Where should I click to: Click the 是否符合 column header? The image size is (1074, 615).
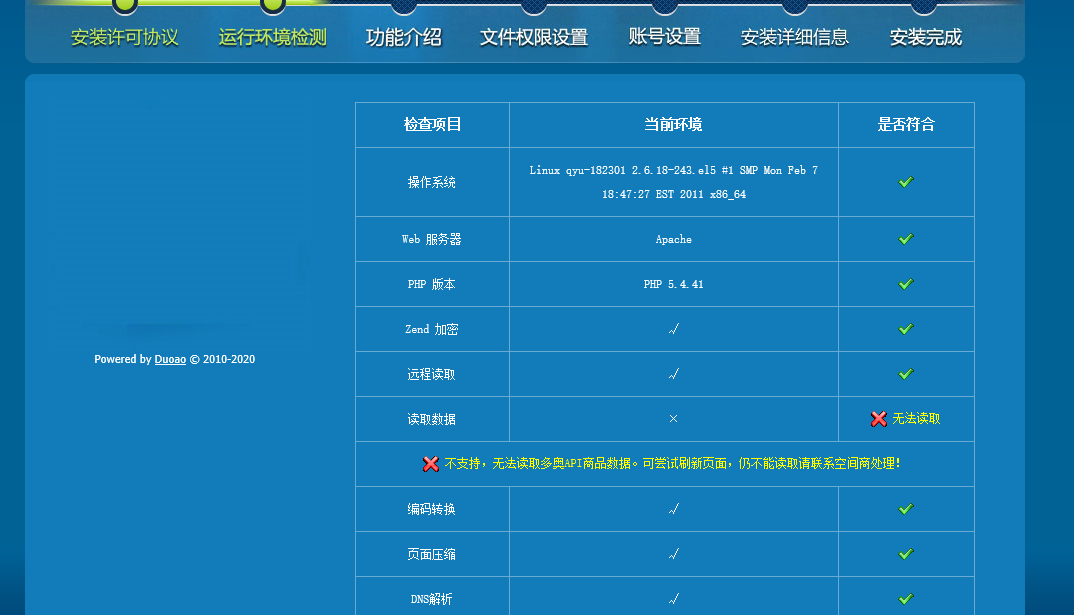coord(906,125)
